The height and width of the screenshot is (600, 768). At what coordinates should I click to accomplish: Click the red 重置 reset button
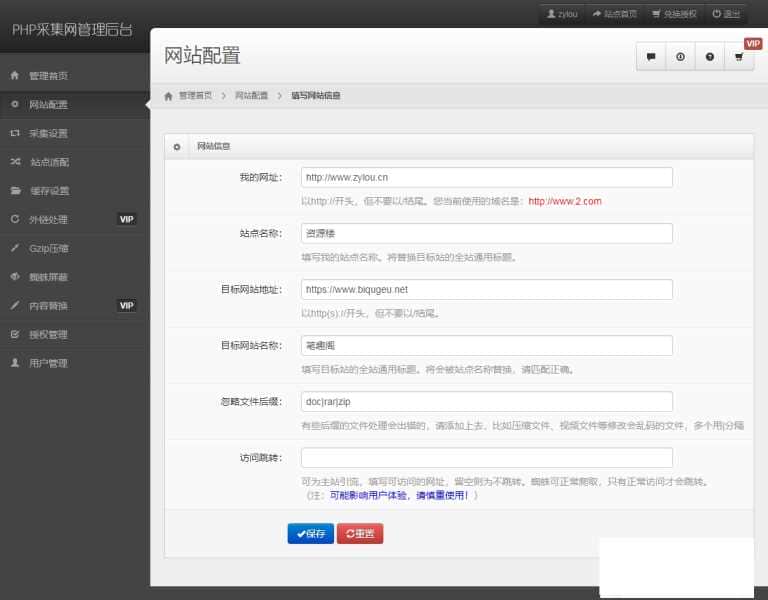[360, 533]
